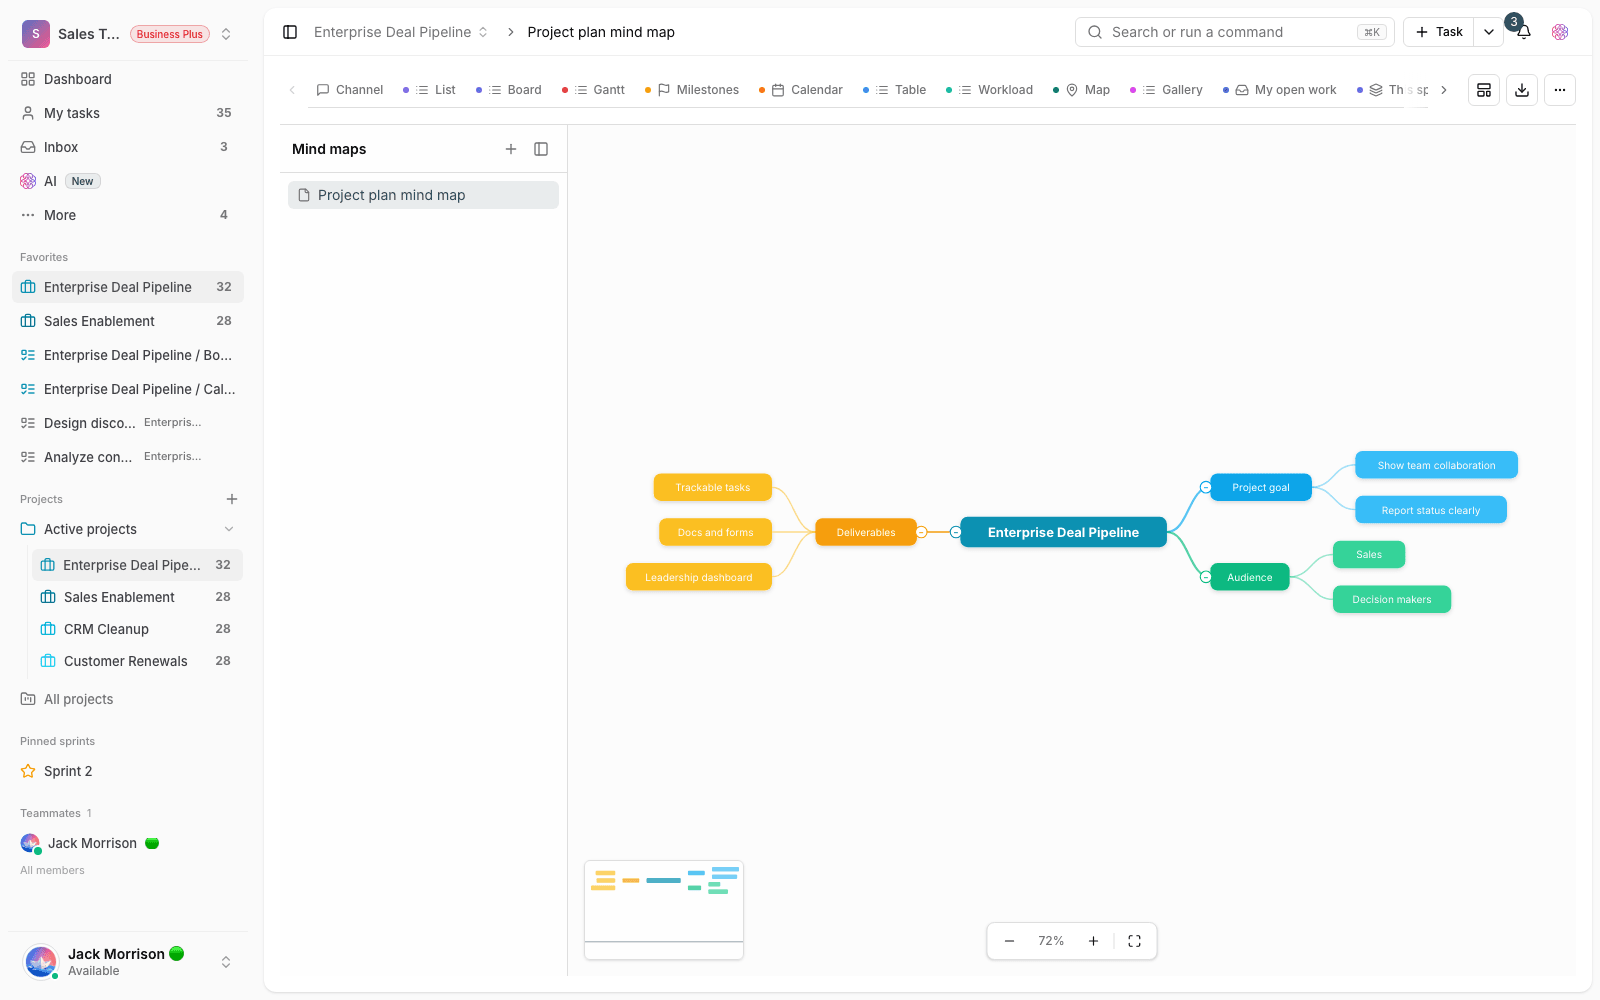
Task: Download the mind map export icon
Action: click(1522, 90)
